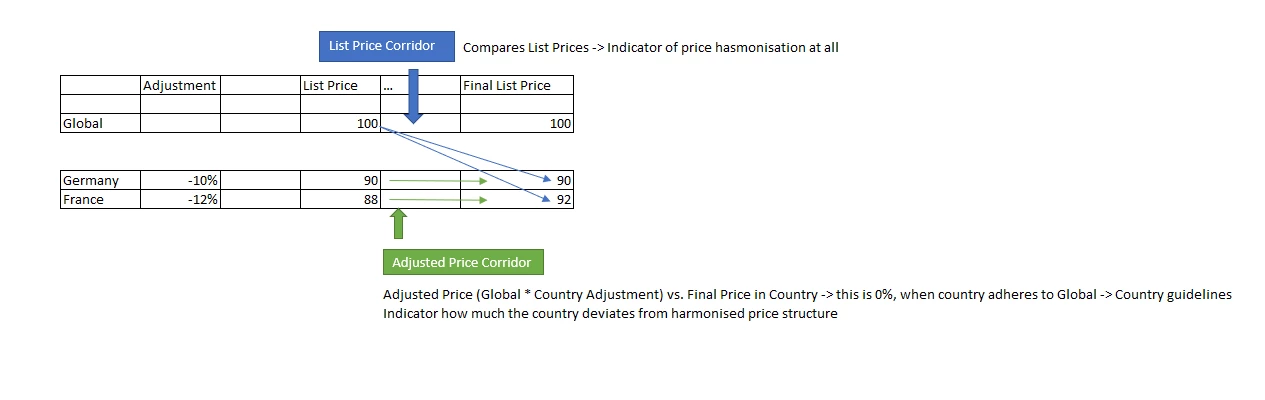
Task: Select the List Price header cell
Action: pyautogui.click(x=340, y=85)
